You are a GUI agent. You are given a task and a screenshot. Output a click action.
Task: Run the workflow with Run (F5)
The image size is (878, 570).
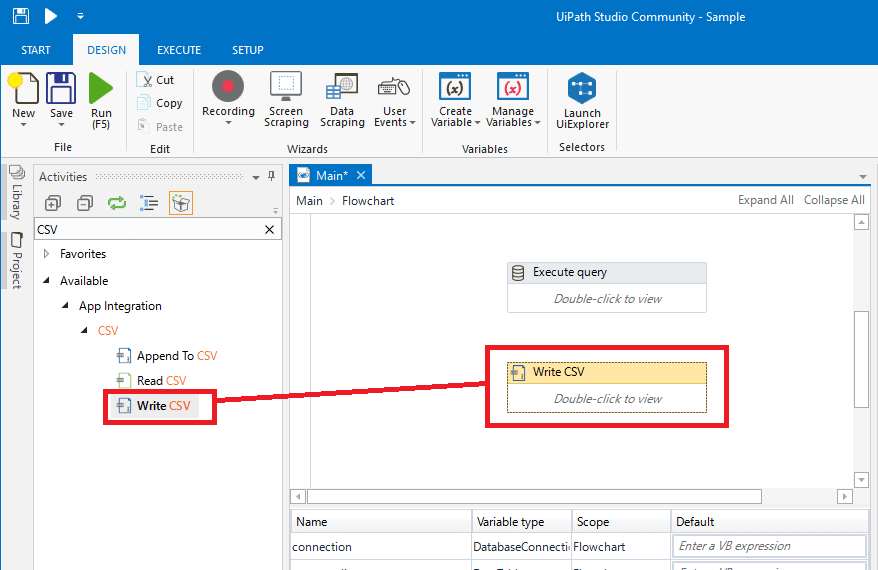click(x=101, y=99)
